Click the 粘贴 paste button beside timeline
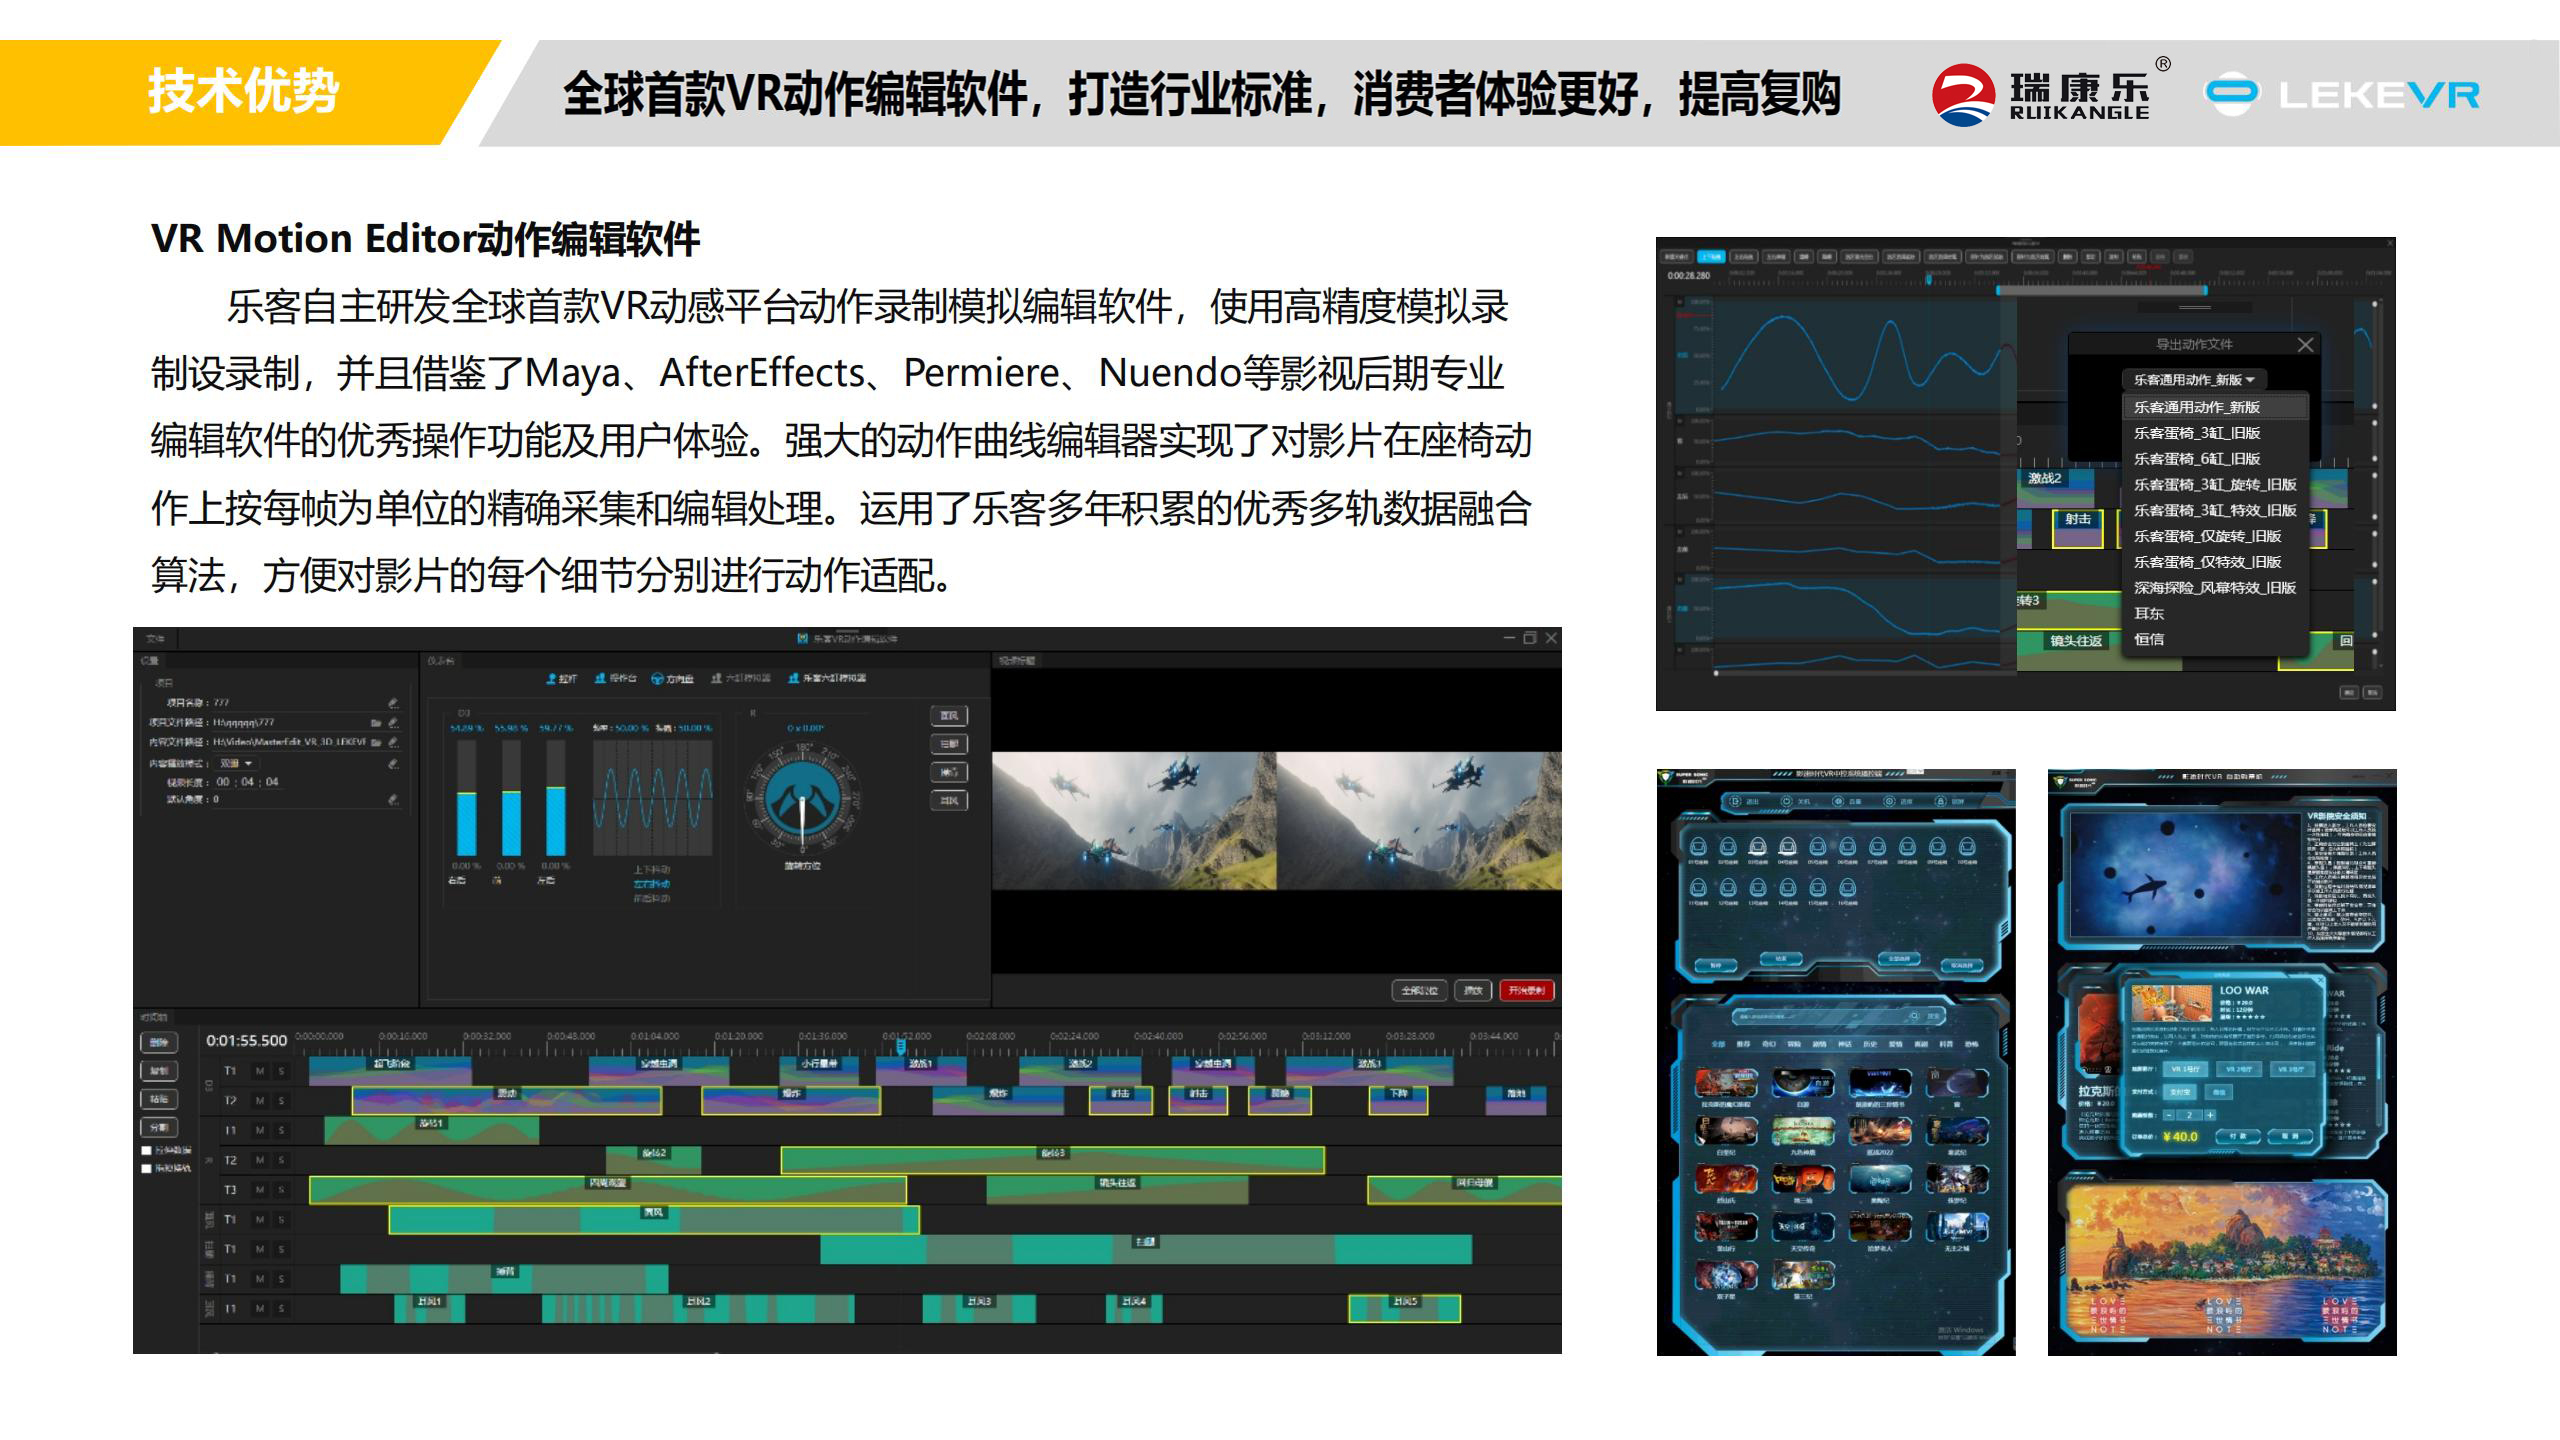2560x1440 pixels. click(x=159, y=1099)
